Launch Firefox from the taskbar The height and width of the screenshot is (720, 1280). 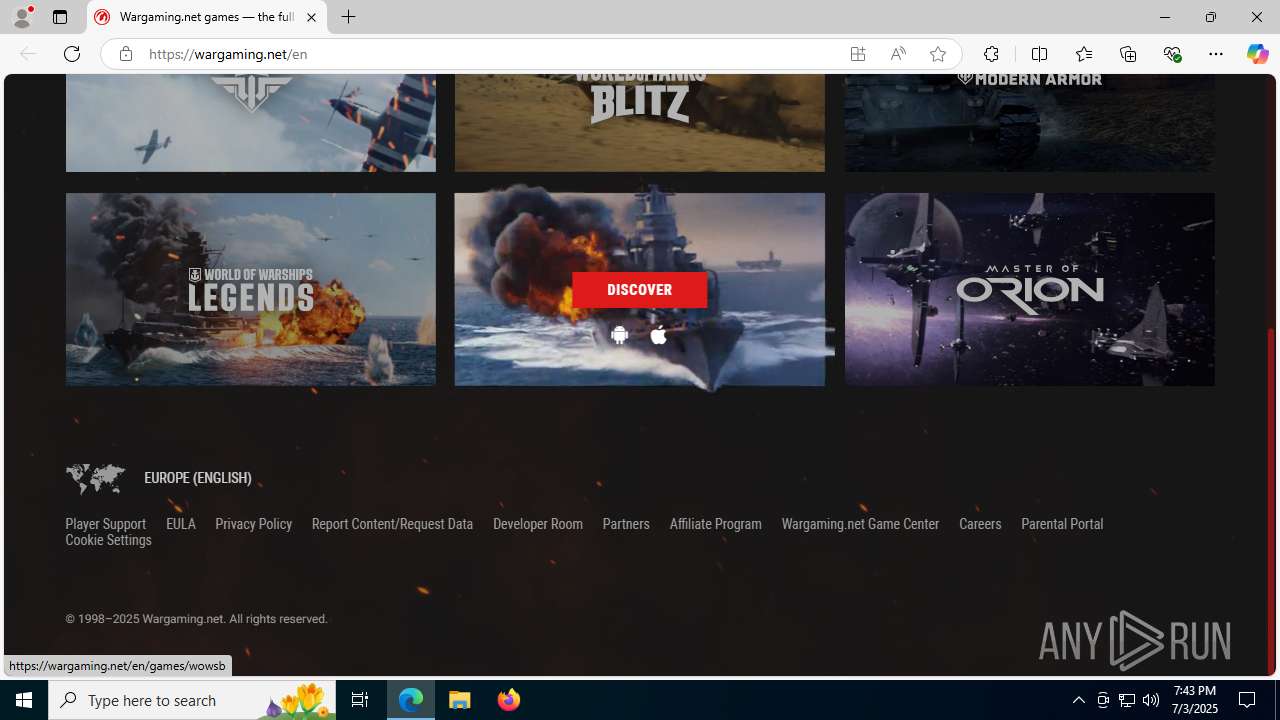point(508,700)
